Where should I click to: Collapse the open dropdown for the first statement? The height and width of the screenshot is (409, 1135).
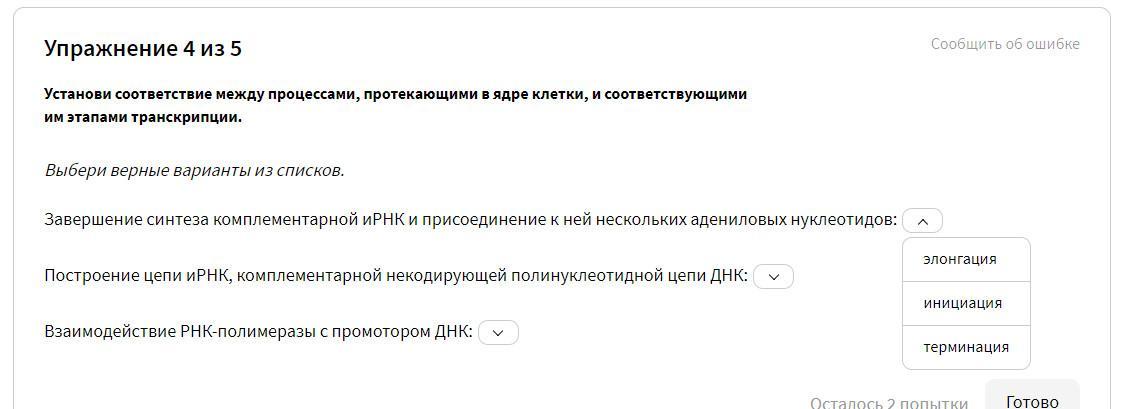tap(922, 221)
